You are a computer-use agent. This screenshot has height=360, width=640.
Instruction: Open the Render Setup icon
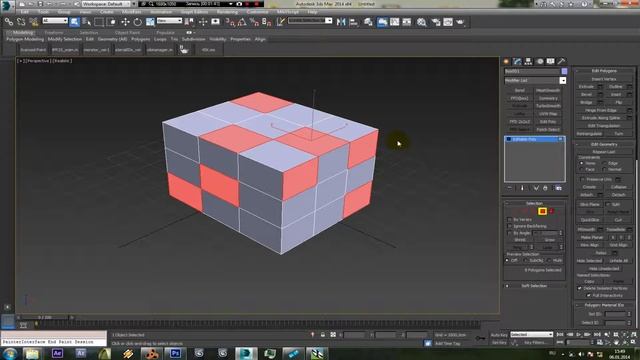coord(436,22)
